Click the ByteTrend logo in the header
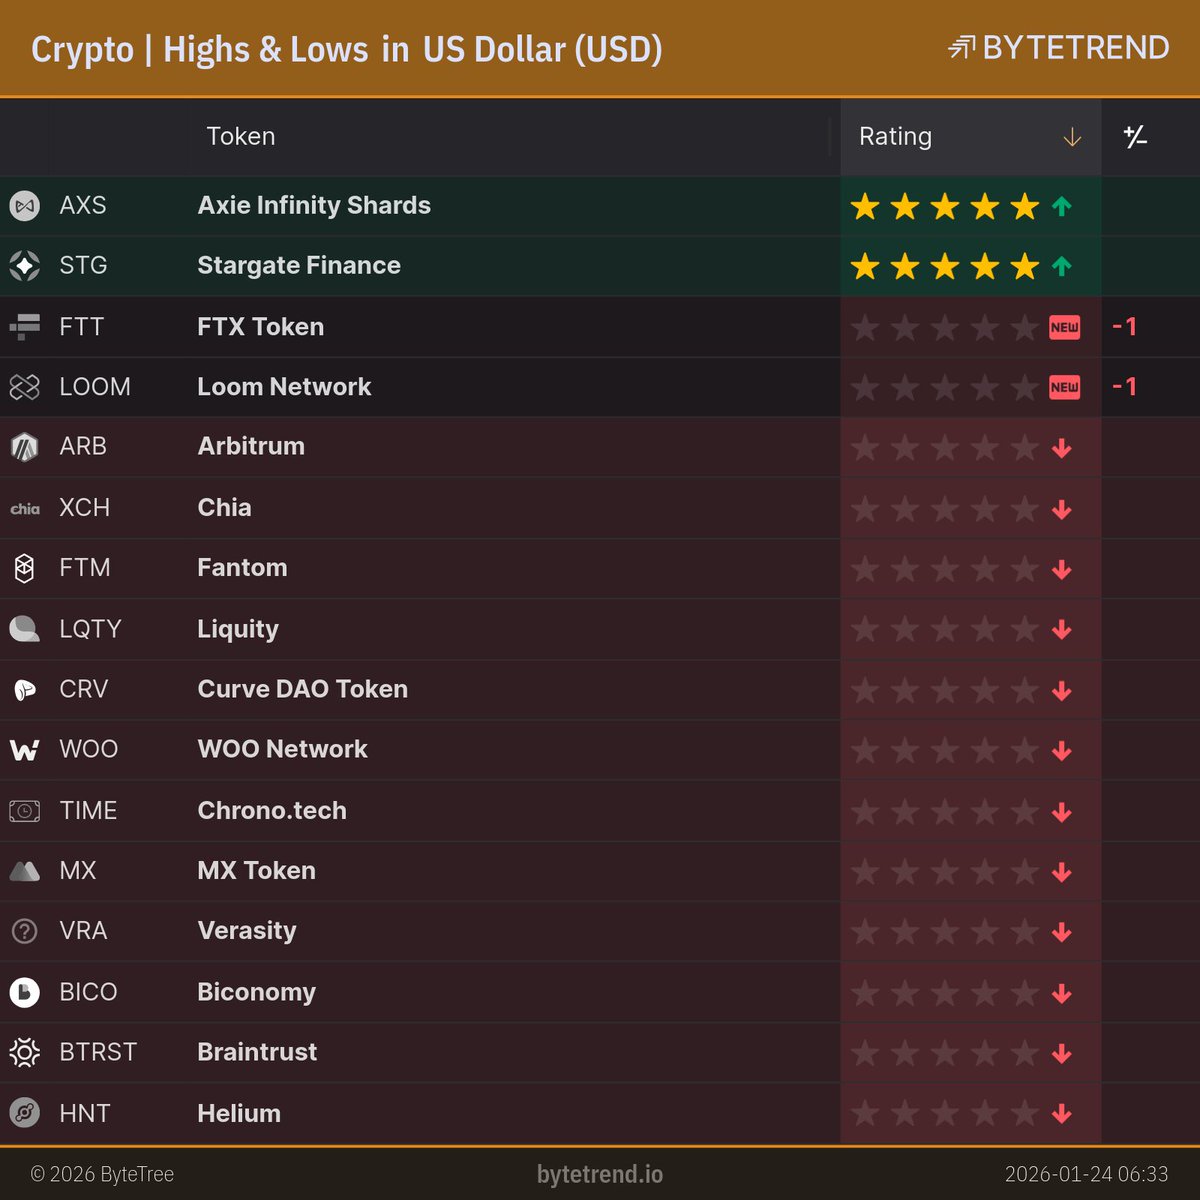Screen dimensions: 1200x1200 click(1058, 47)
